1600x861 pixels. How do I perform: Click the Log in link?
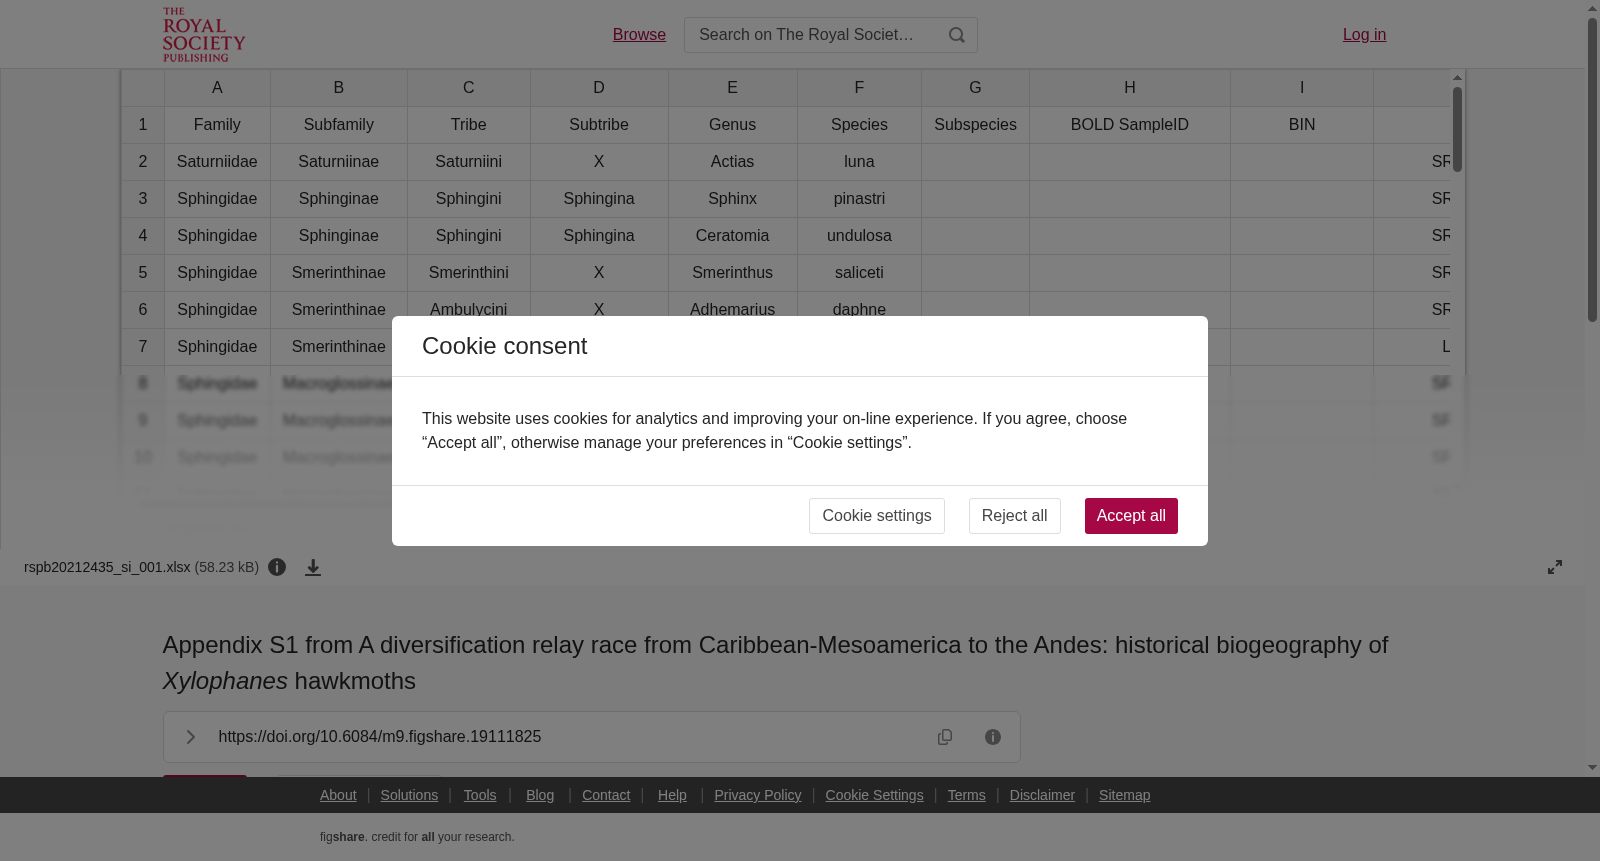tap(1364, 35)
